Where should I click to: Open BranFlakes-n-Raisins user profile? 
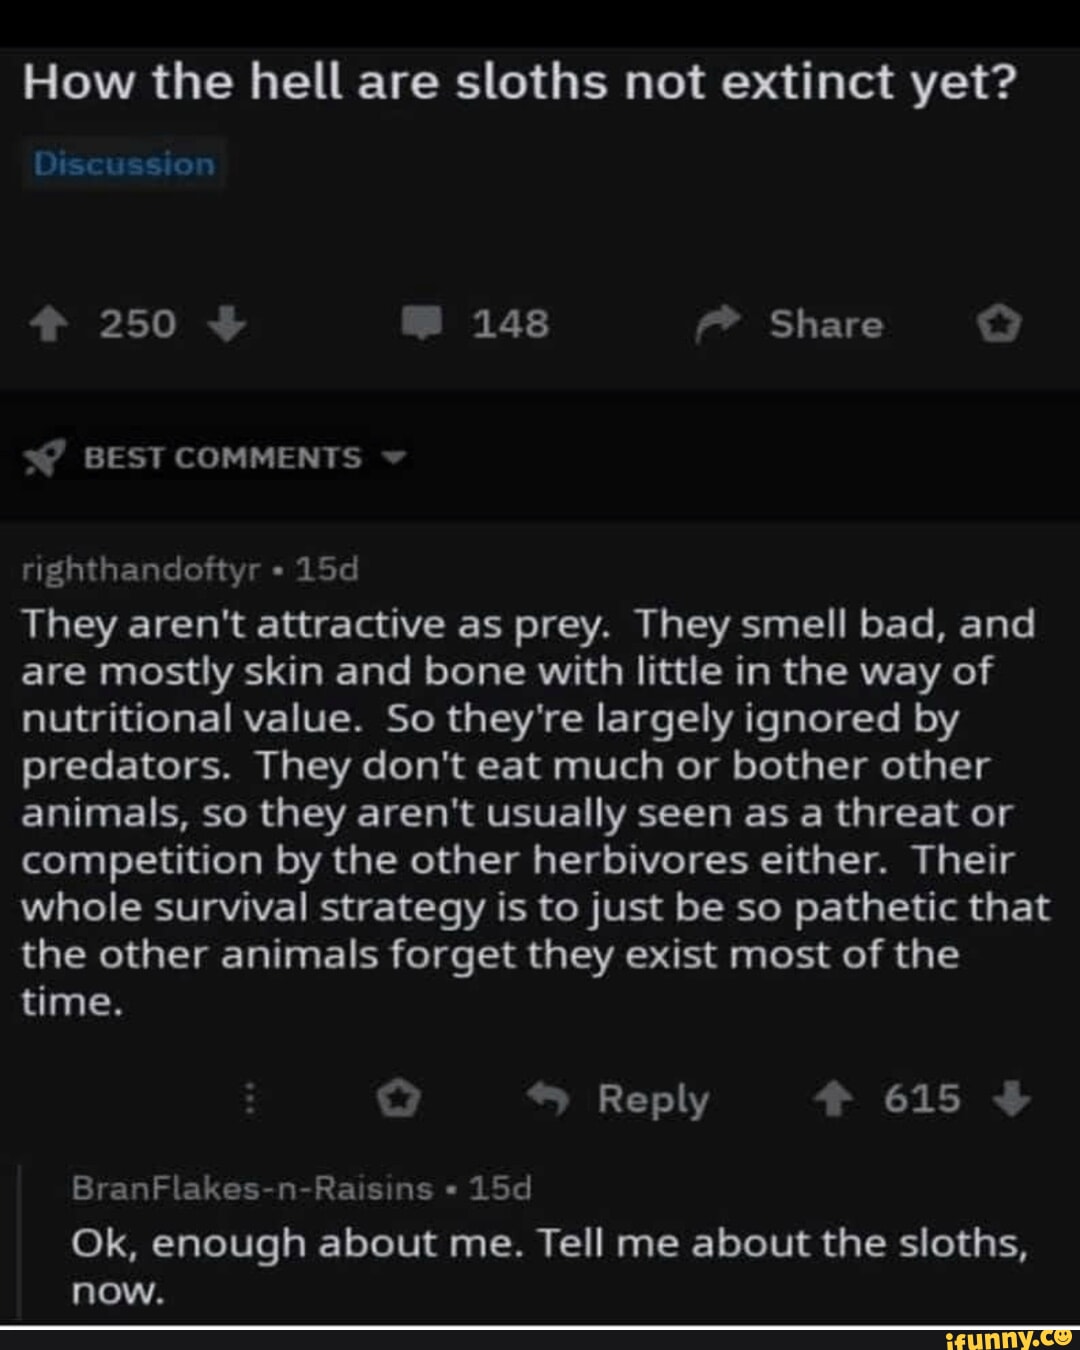[x=252, y=1188]
